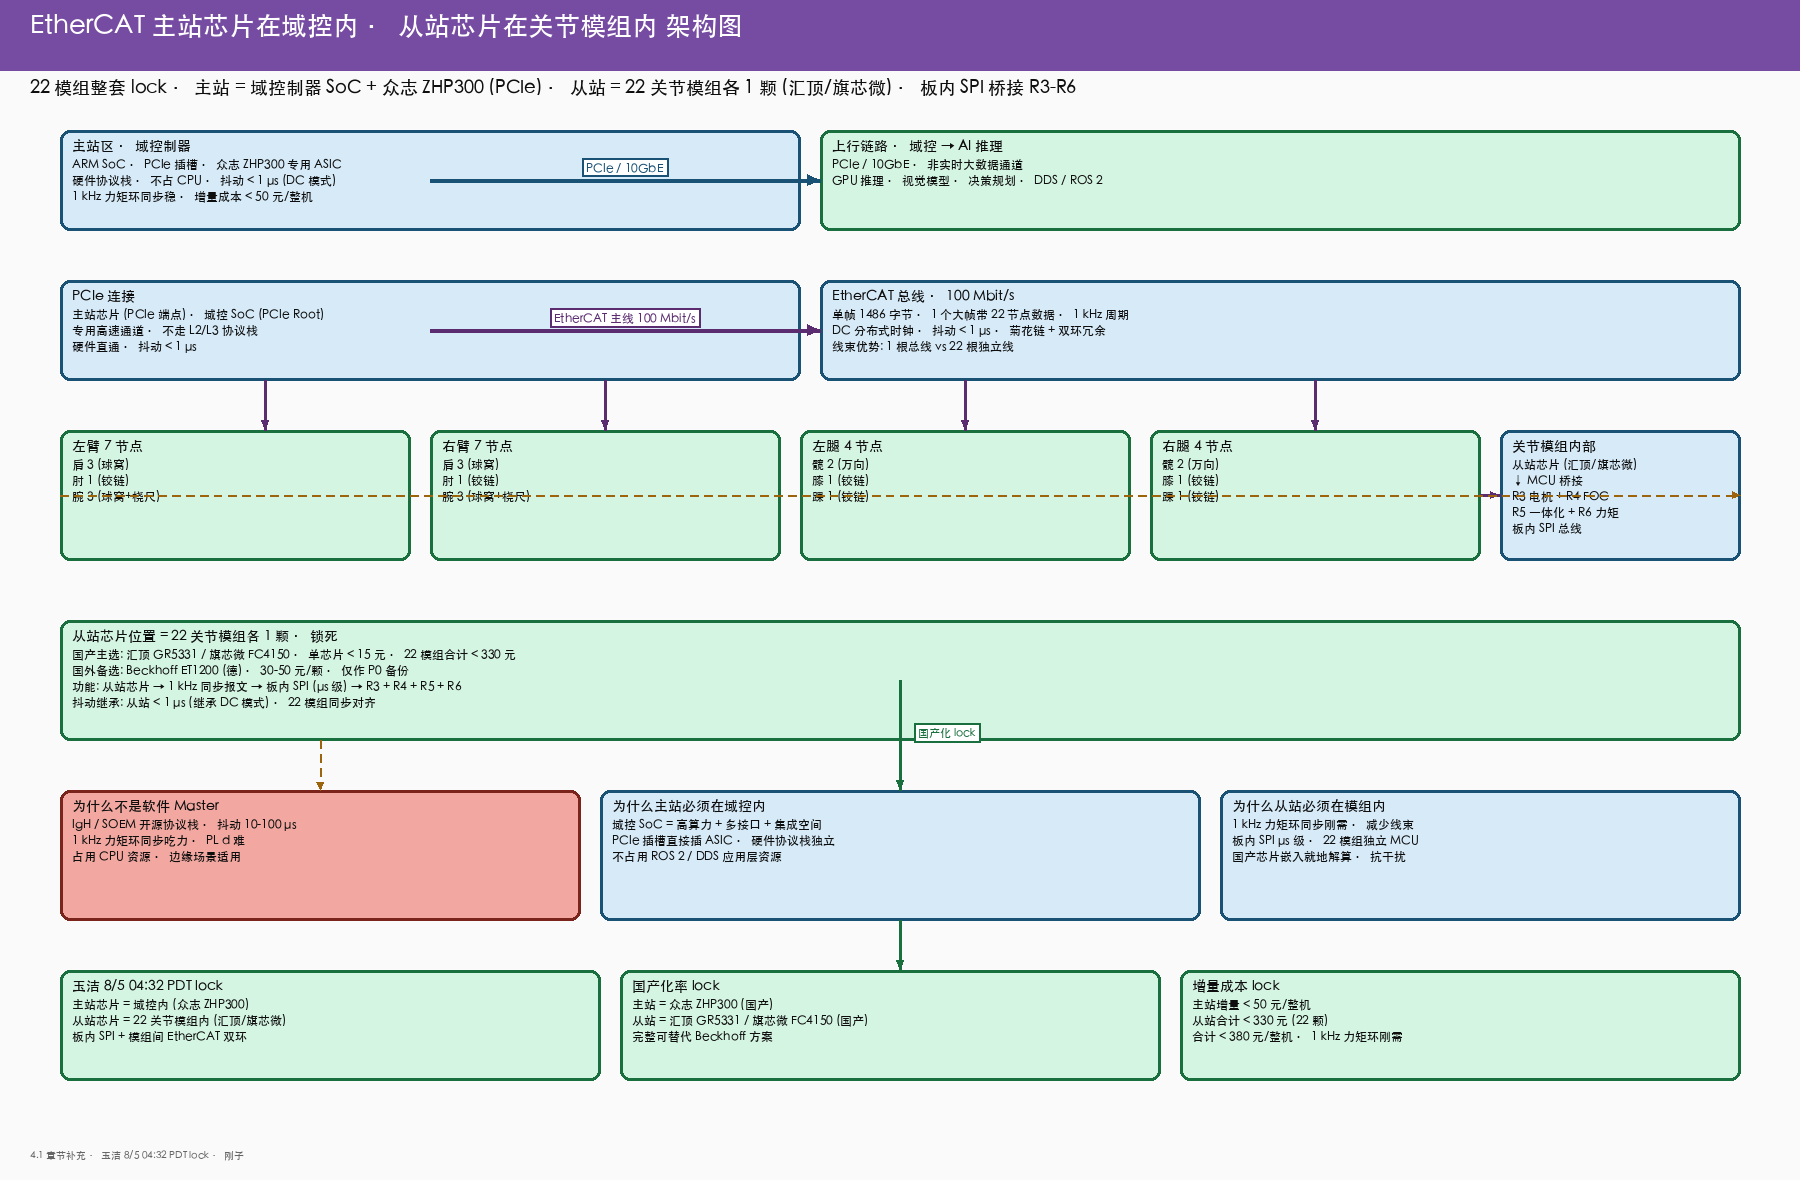The height and width of the screenshot is (1180, 1800).
Task: Click the '关节模组内部' box heading
Action: pyautogui.click(x=1554, y=446)
